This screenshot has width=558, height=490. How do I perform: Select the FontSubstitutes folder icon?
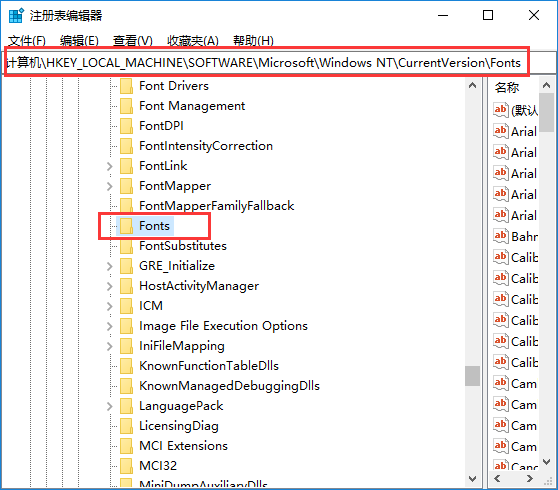(126, 246)
